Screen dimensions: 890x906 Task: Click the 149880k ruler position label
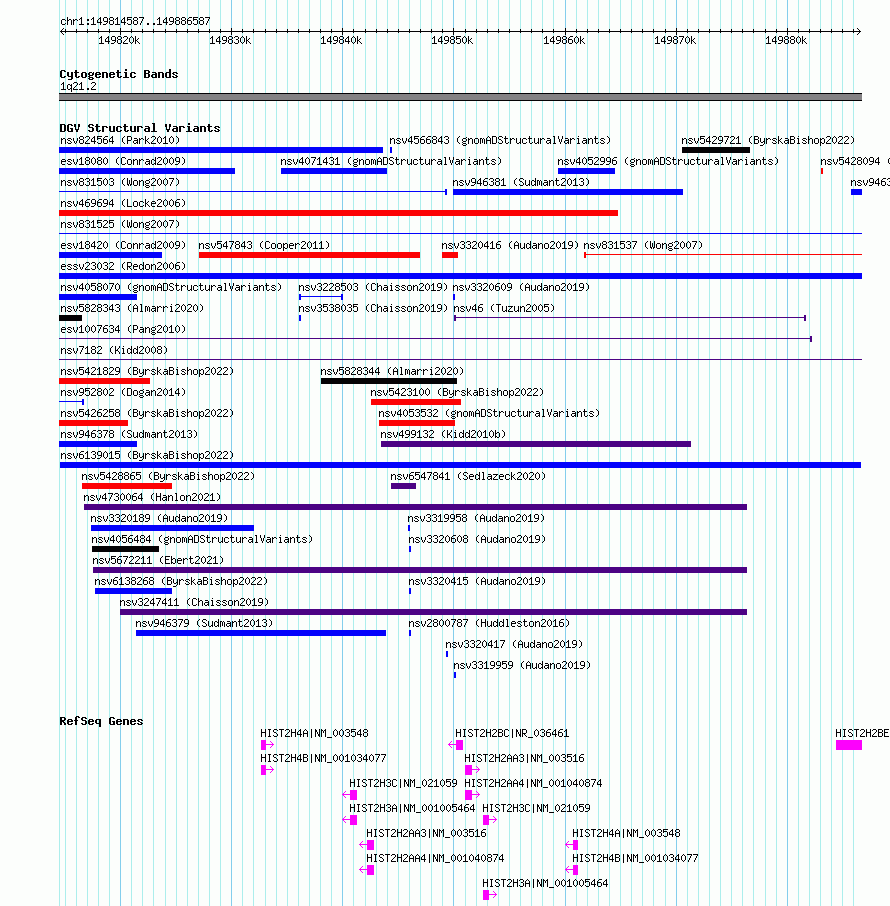786,40
